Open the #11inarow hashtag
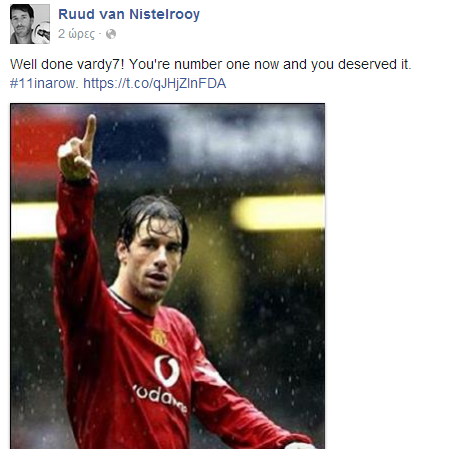 (x=44, y=83)
